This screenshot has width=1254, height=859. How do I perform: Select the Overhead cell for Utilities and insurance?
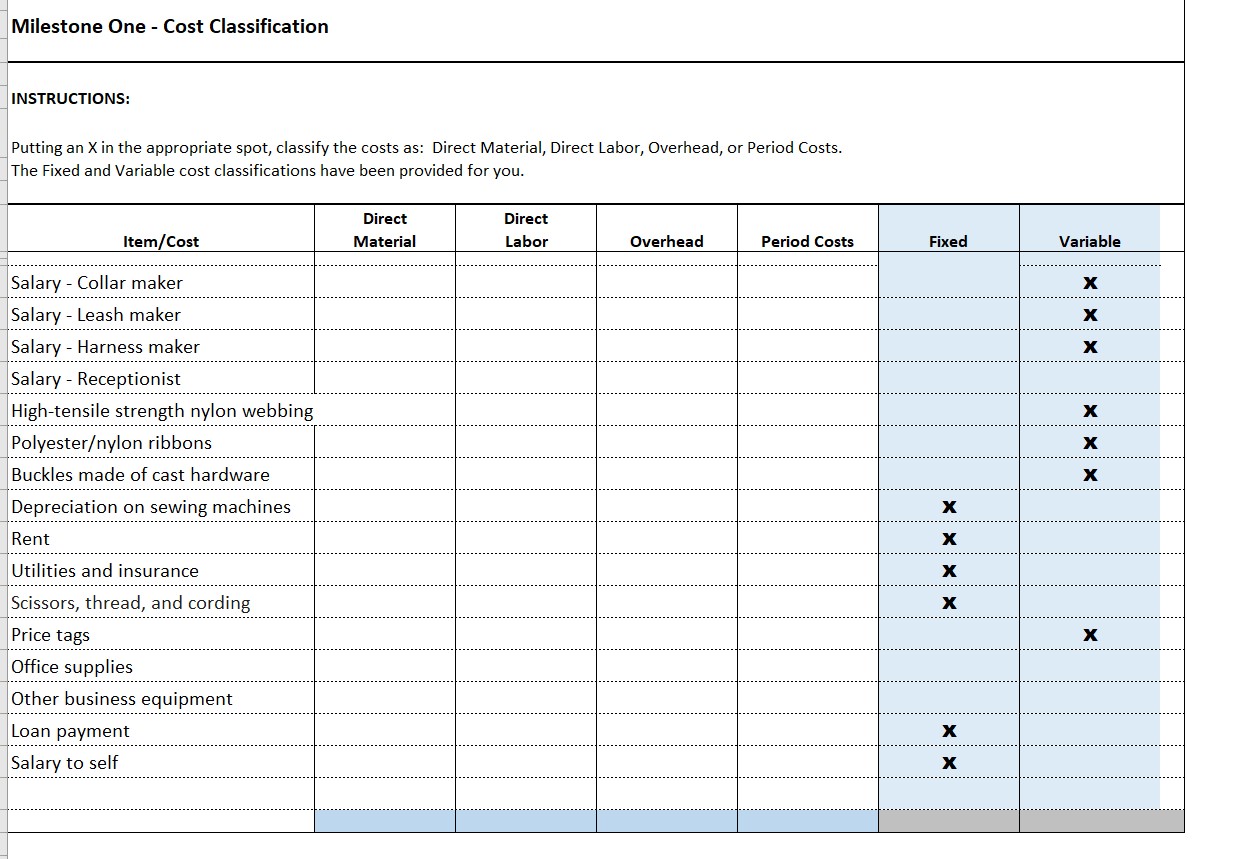[666, 571]
